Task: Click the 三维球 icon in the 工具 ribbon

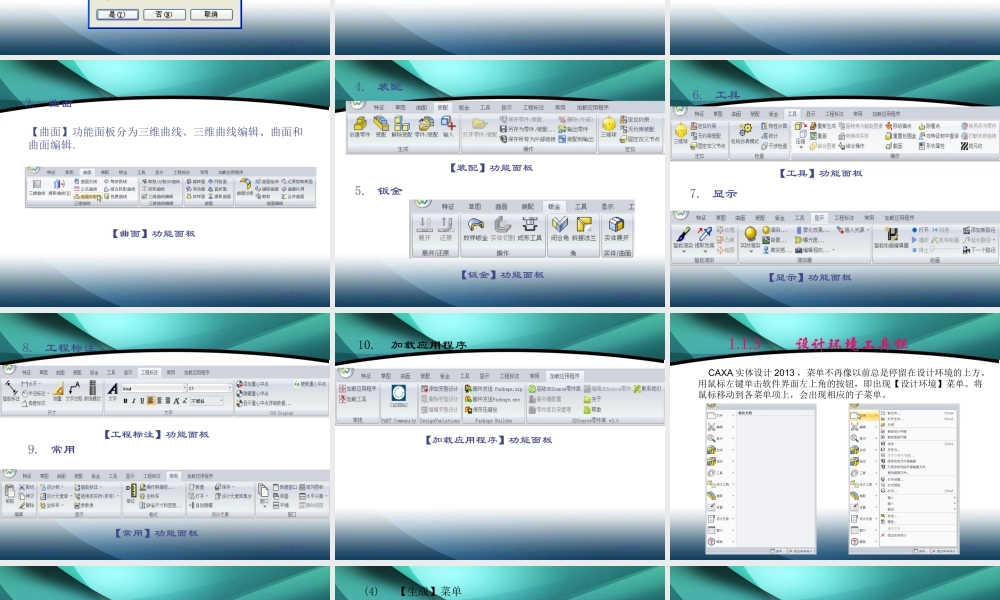Action: pos(680,133)
